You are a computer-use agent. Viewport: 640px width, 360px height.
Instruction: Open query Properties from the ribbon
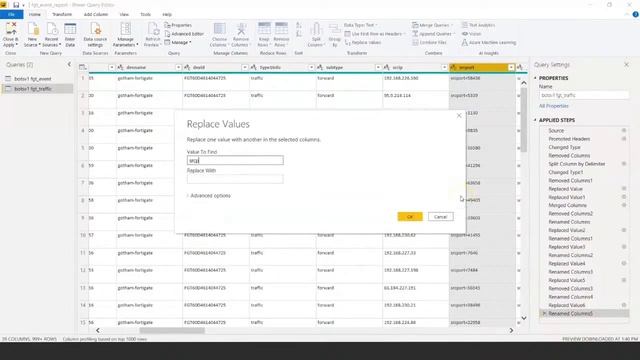(178, 25)
